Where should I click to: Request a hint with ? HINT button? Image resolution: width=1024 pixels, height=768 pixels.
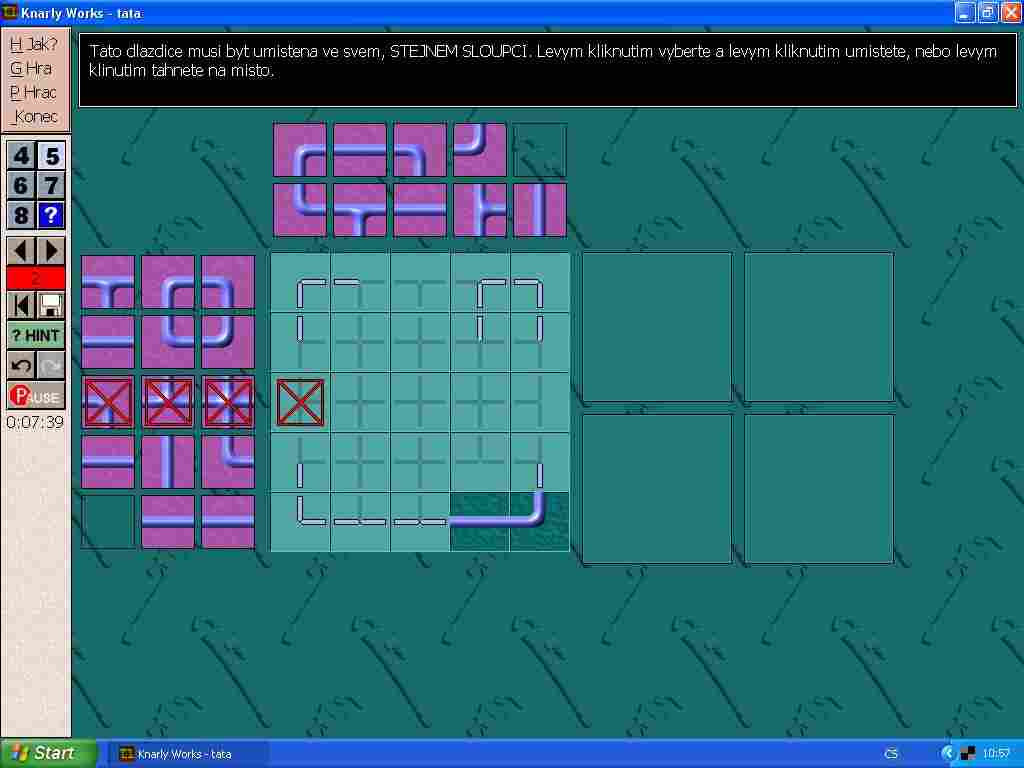tap(36, 335)
